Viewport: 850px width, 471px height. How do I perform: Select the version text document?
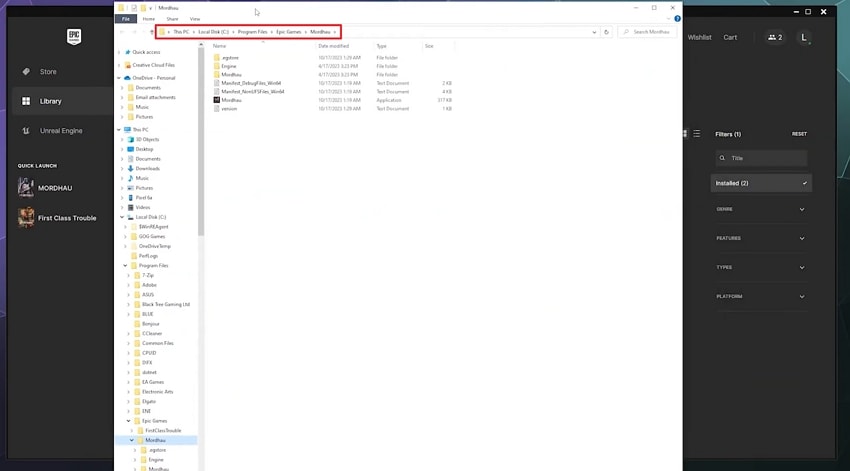point(229,109)
